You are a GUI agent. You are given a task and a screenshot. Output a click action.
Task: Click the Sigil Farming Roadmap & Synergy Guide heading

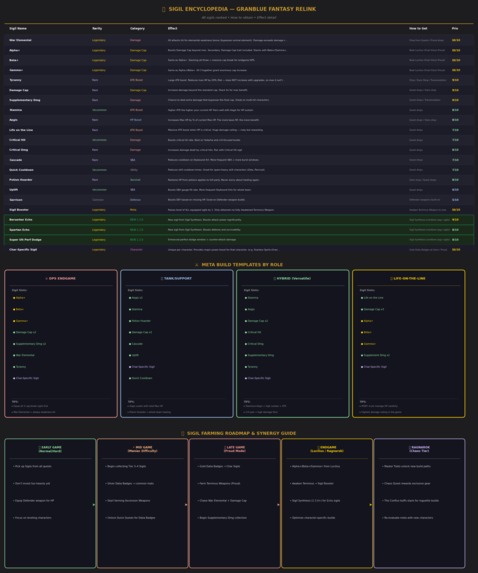tap(239, 433)
